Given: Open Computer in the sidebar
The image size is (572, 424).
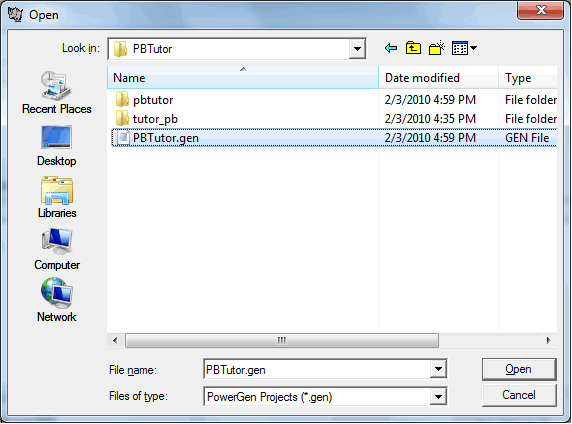Looking at the screenshot, I should [57, 250].
